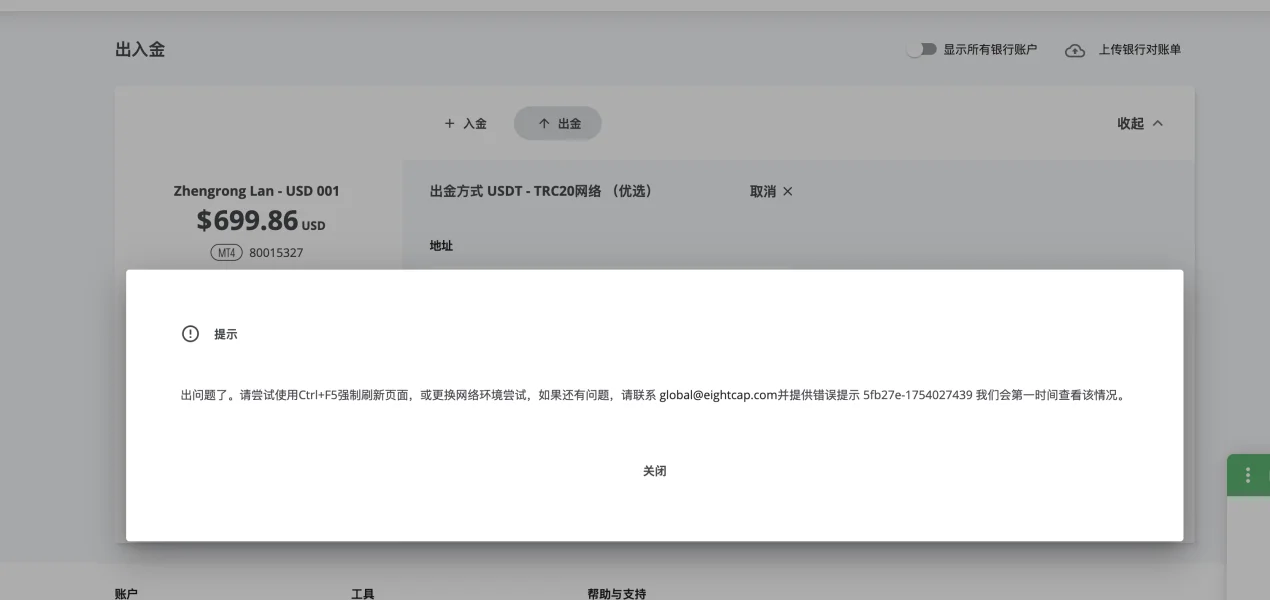Click the X icon next to 取消
Image resolution: width=1270 pixels, height=600 pixels.
pos(788,192)
